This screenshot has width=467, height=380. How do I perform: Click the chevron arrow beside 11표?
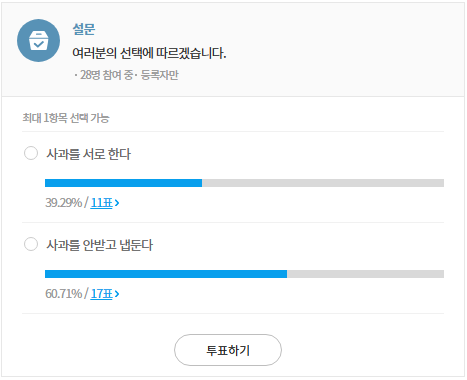click(117, 203)
